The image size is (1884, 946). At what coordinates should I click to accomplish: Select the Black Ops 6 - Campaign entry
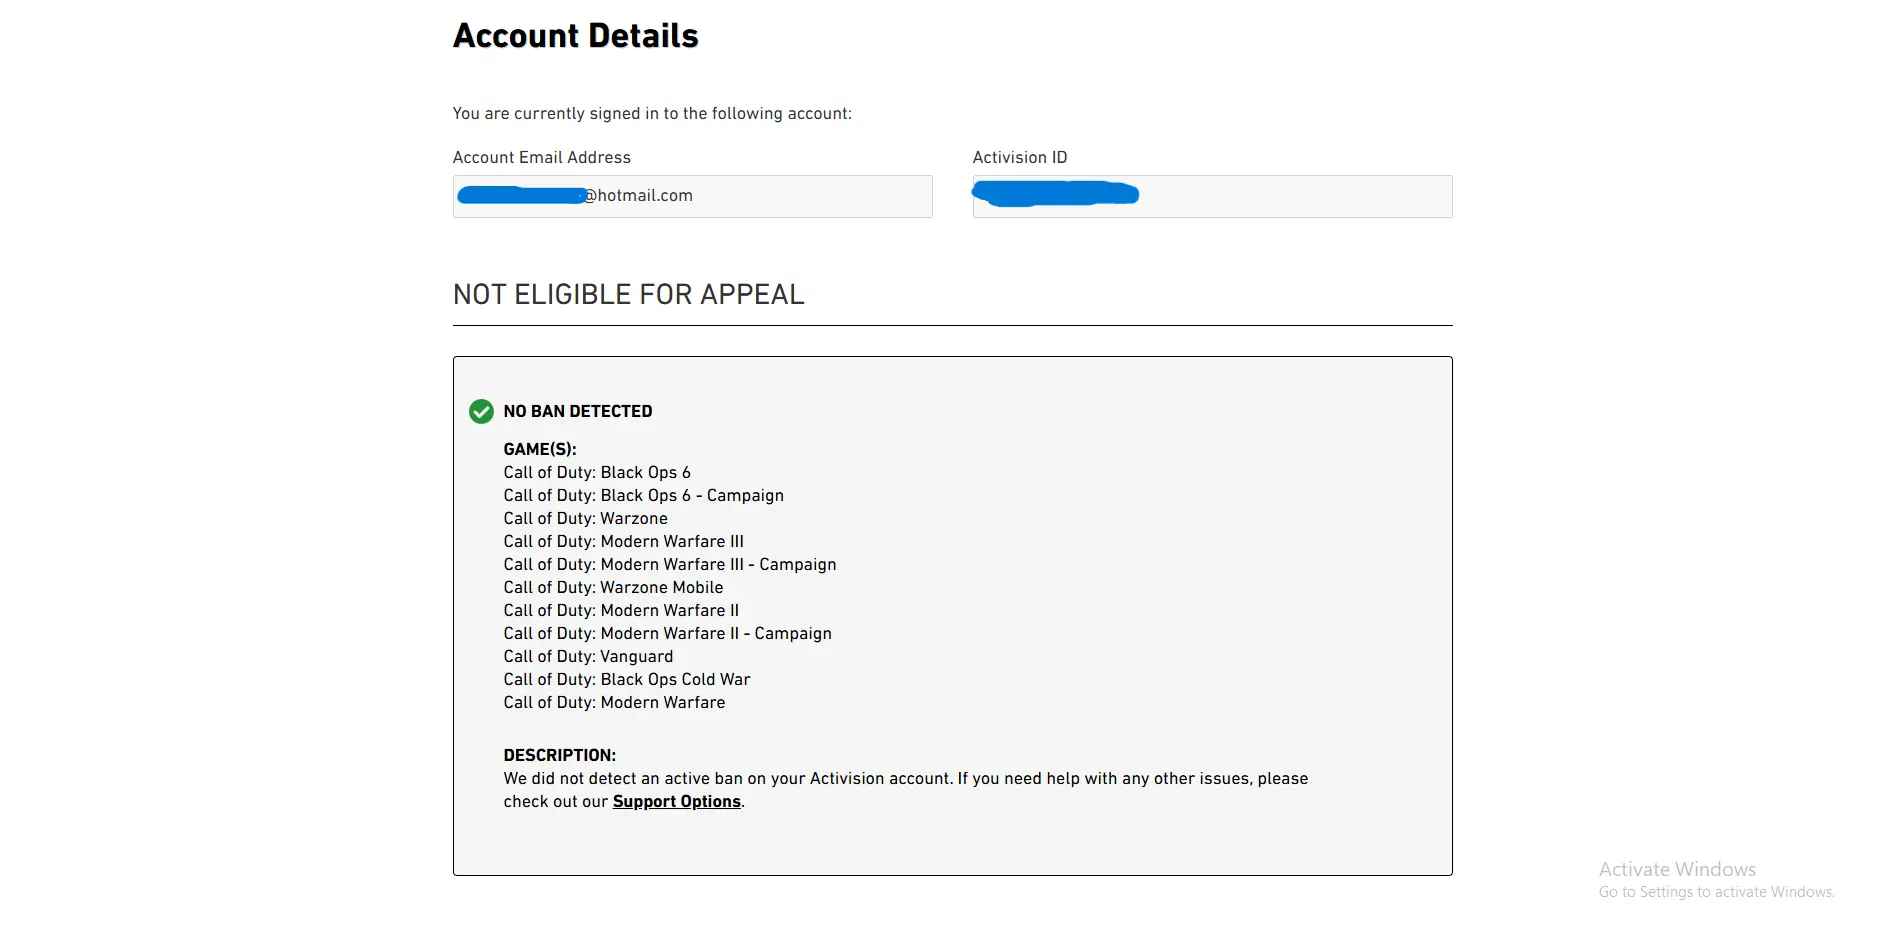(x=643, y=496)
